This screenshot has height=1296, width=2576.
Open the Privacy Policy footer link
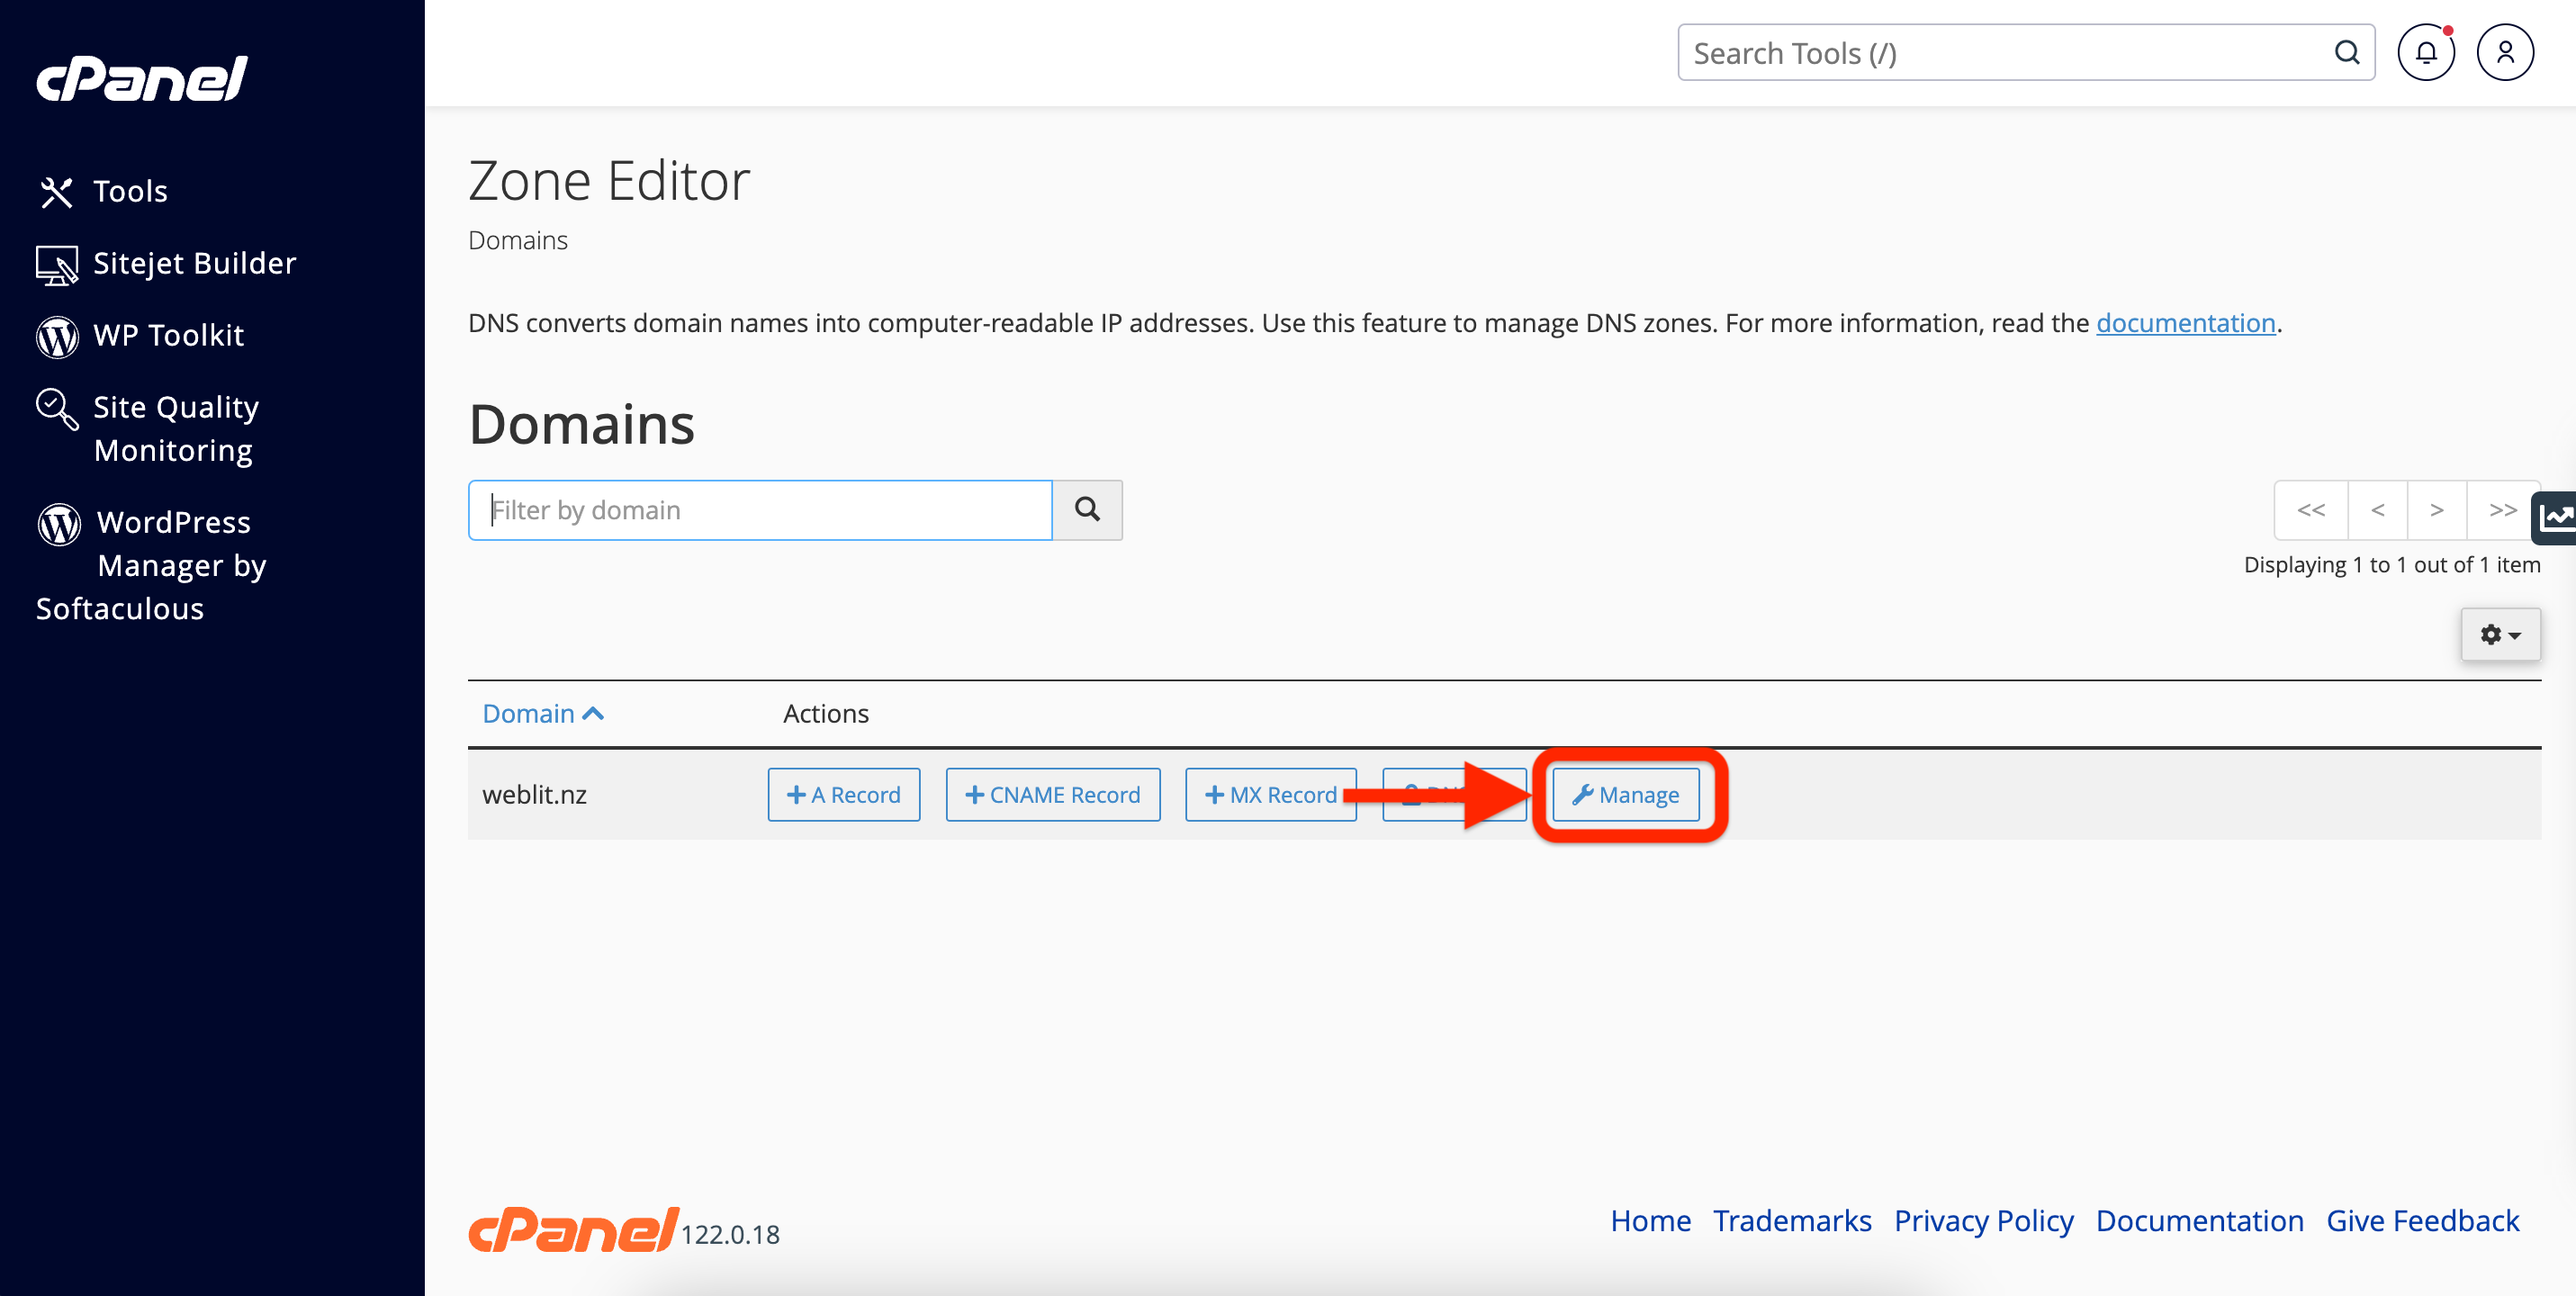point(1984,1220)
